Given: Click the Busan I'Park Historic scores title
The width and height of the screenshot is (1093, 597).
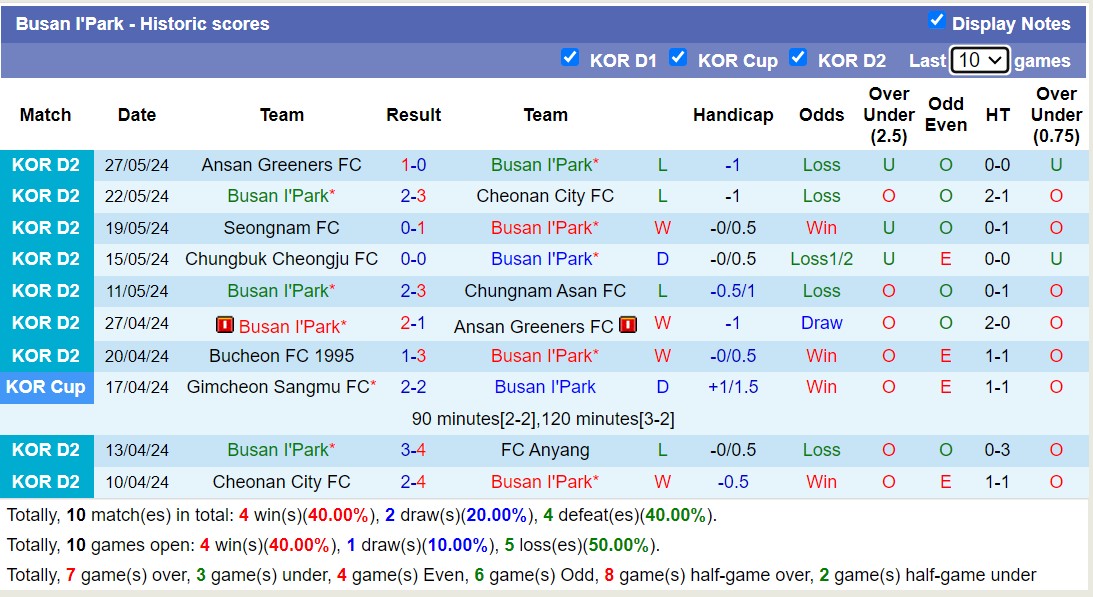Looking at the screenshot, I should (141, 24).
